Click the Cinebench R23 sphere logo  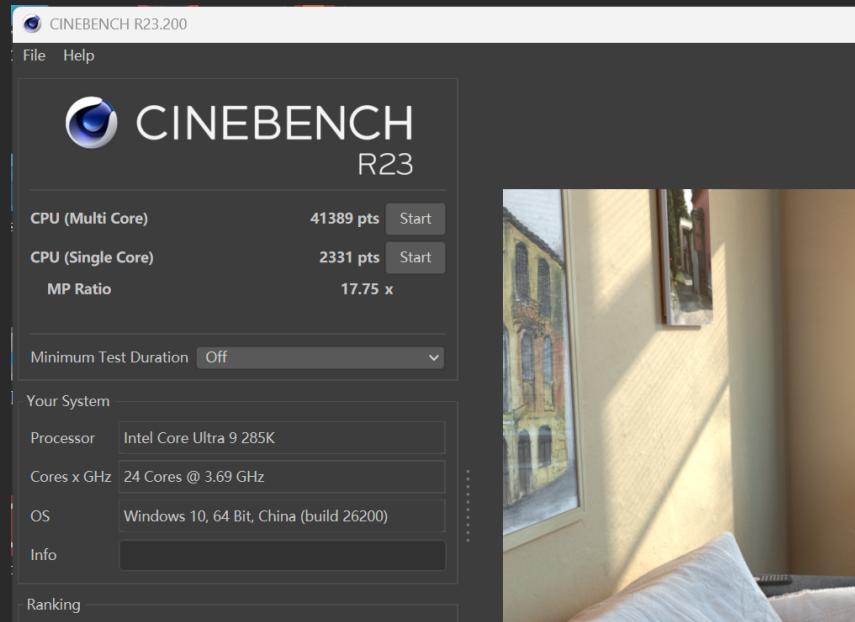click(x=91, y=123)
